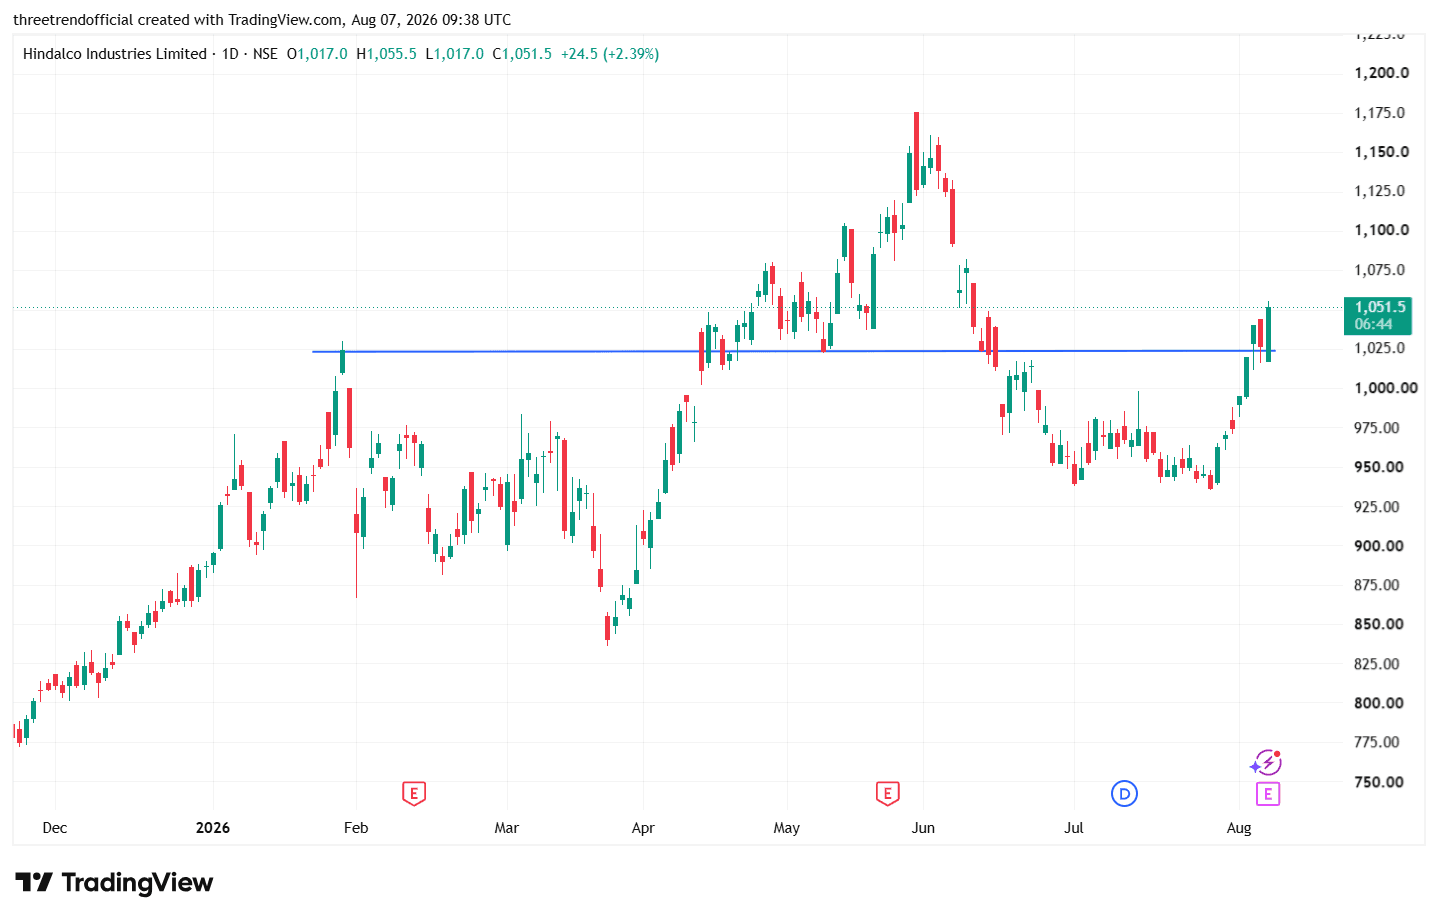Open the purple lightning updates icon above August

(x=1266, y=763)
